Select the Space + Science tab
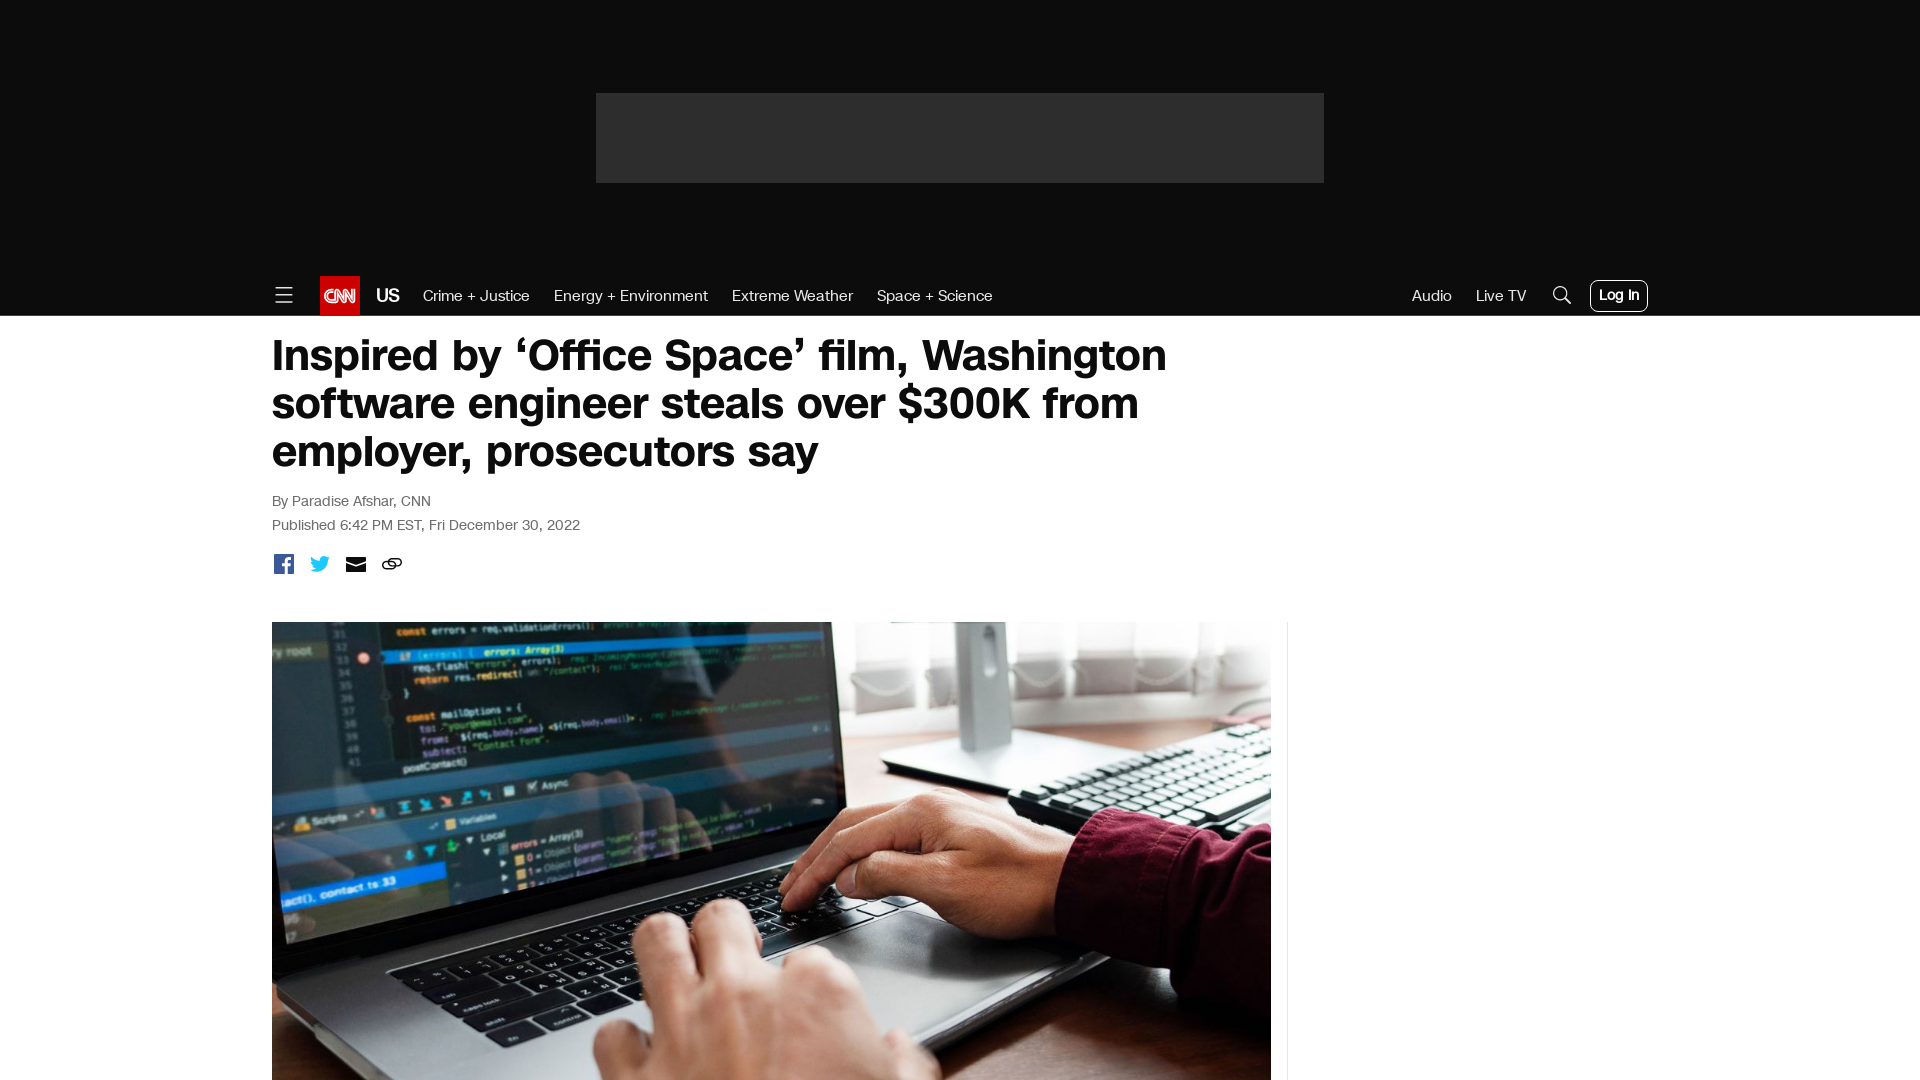Viewport: 1920px width, 1080px height. click(934, 295)
